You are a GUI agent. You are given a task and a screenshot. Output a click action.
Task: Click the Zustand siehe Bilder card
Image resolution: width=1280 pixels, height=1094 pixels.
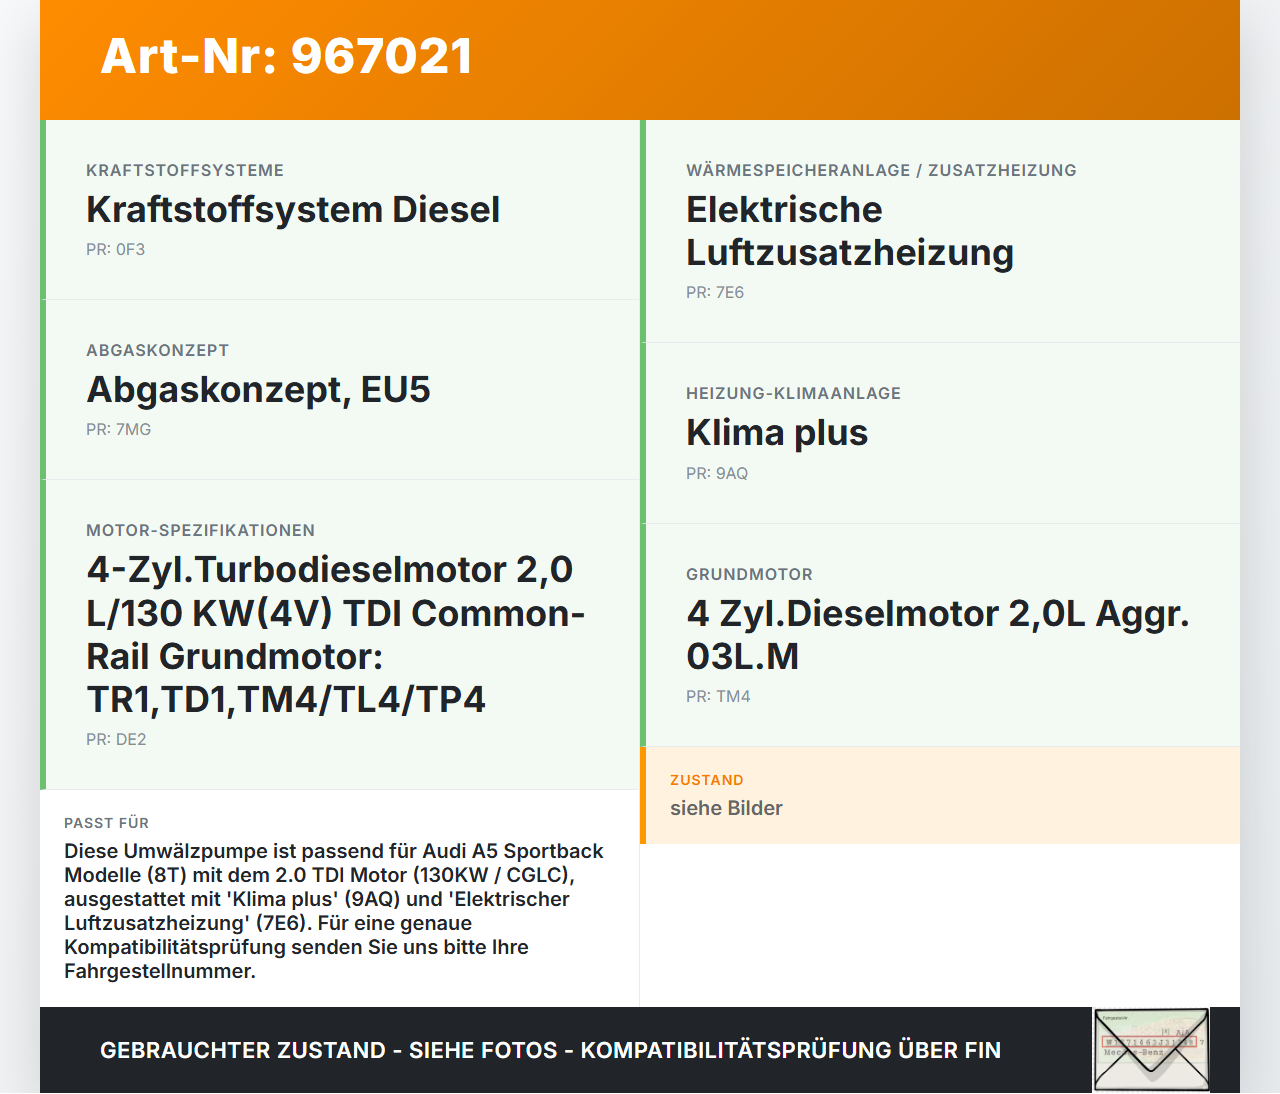click(940, 795)
